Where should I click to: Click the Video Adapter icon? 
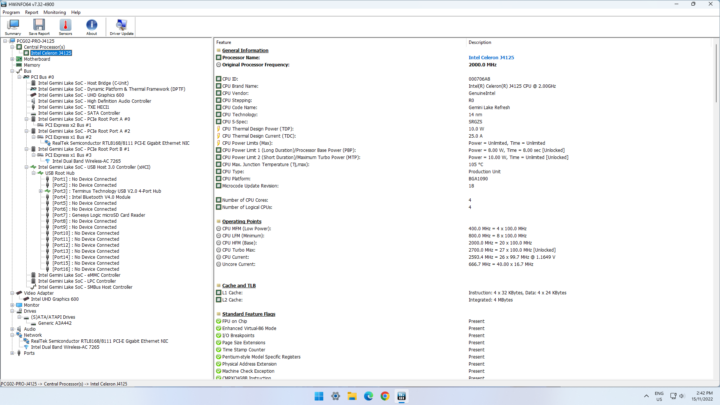[x=19, y=293]
